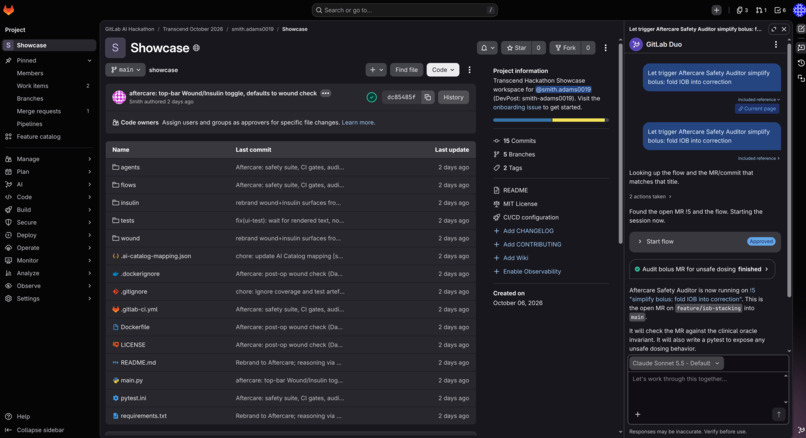Expand Build sidebar section
Viewport: 806px width, 438px height.
pyautogui.click(x=48, y=210)
